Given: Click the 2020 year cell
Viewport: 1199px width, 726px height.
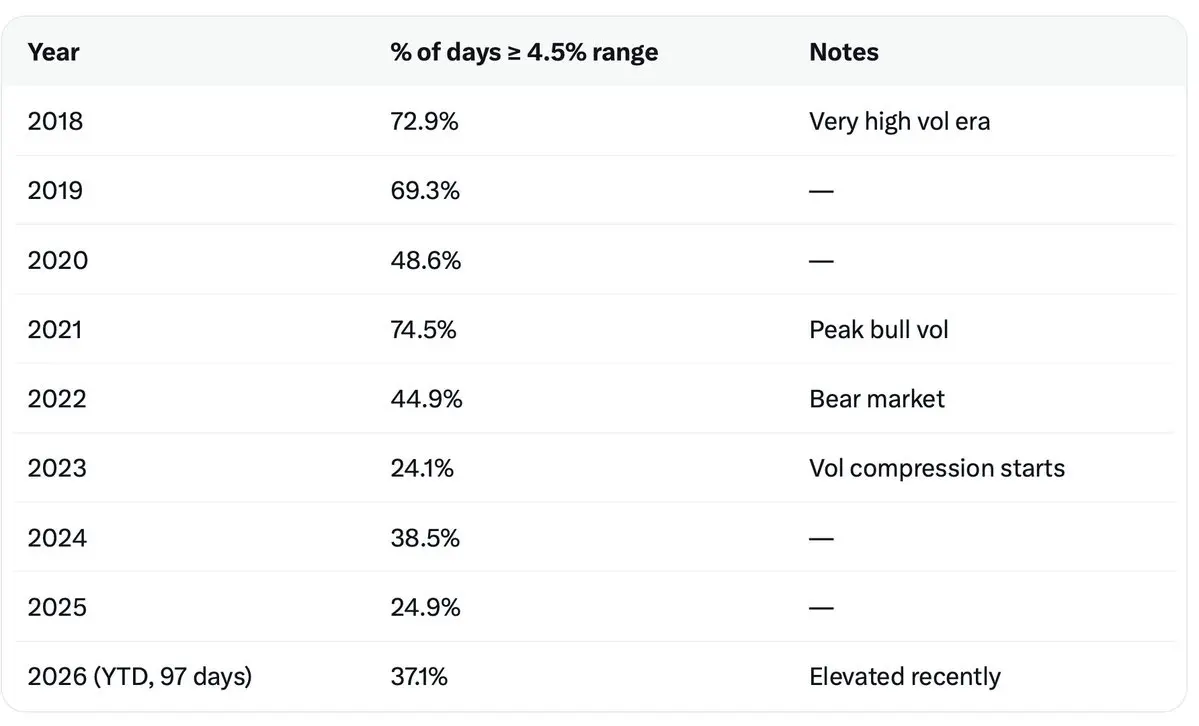Looking at the screenshot, I should point(58,261).
